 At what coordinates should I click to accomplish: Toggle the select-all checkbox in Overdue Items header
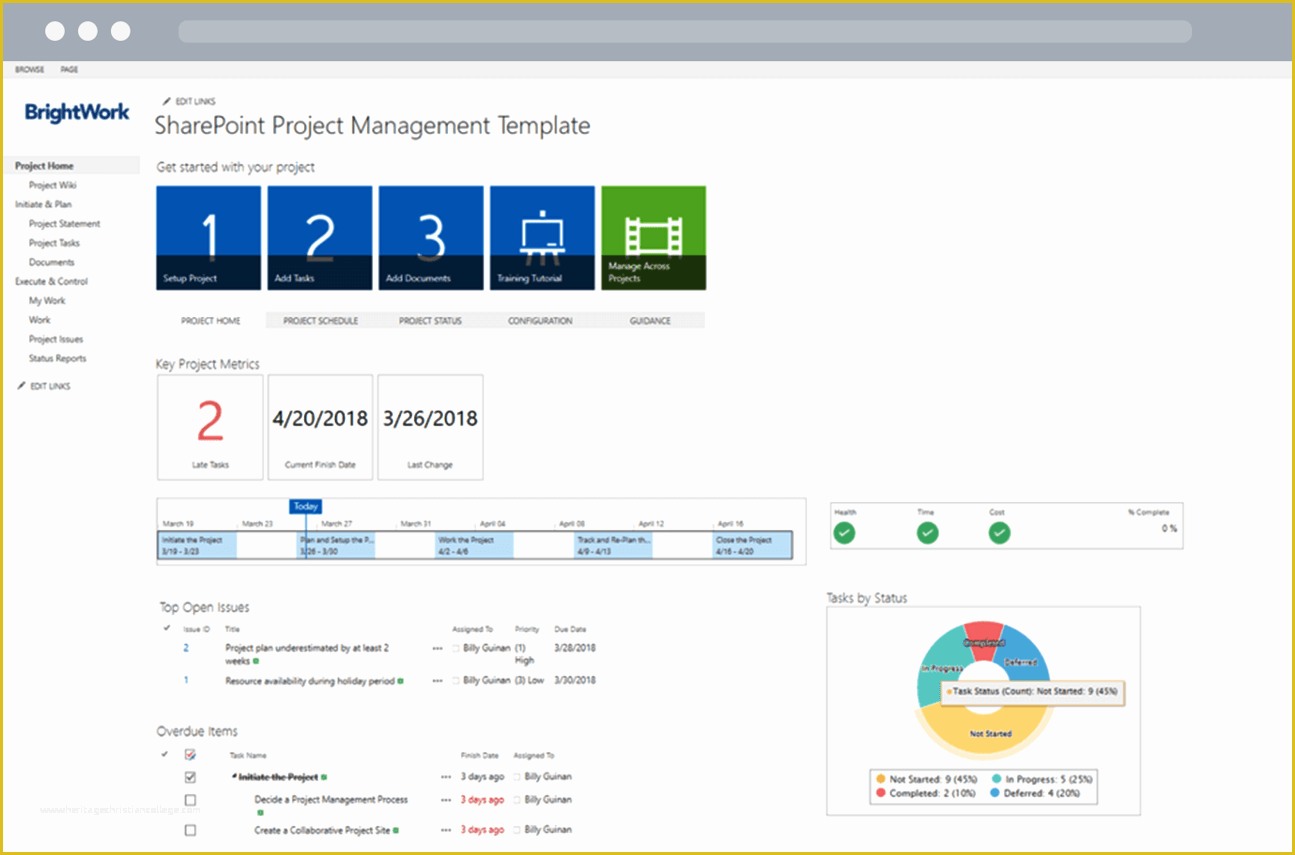click(x=190, y=755)
